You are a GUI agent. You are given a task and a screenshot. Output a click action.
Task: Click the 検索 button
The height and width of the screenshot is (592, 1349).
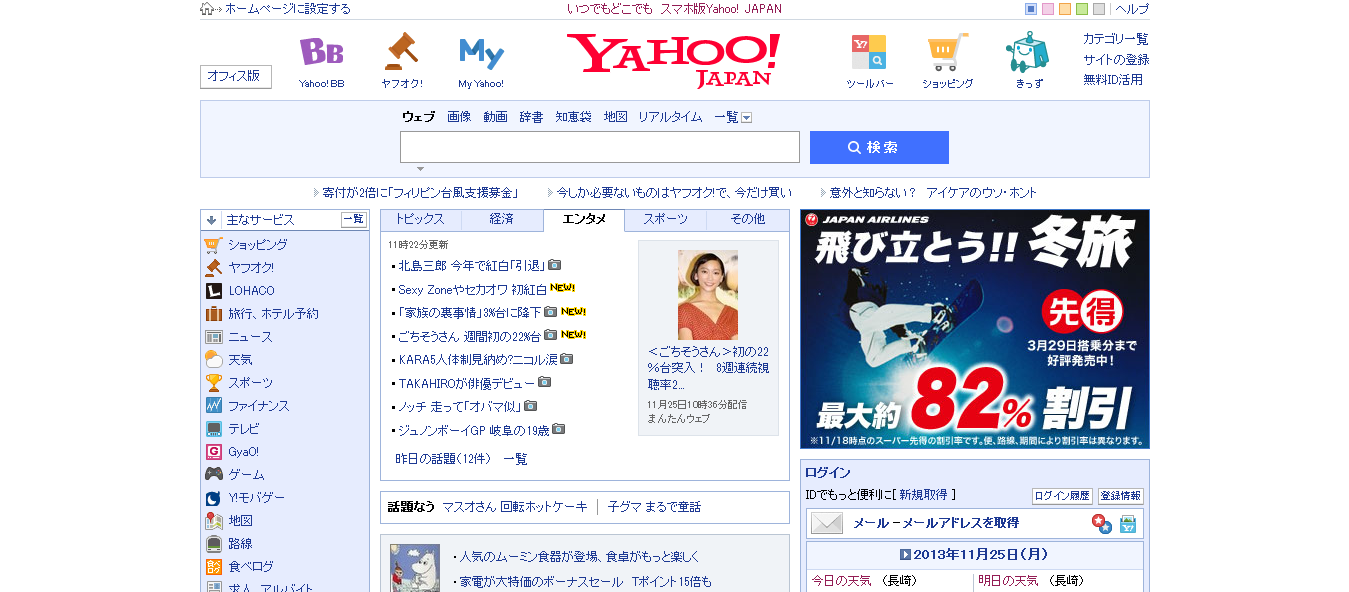879,147
